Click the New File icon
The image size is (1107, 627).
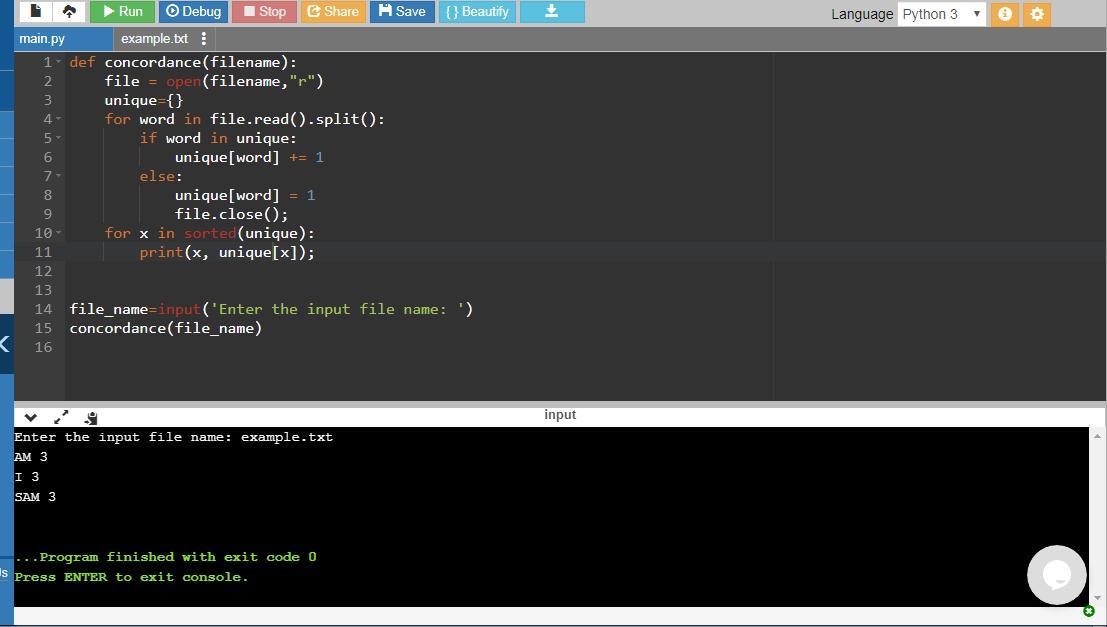click(36, 12)
